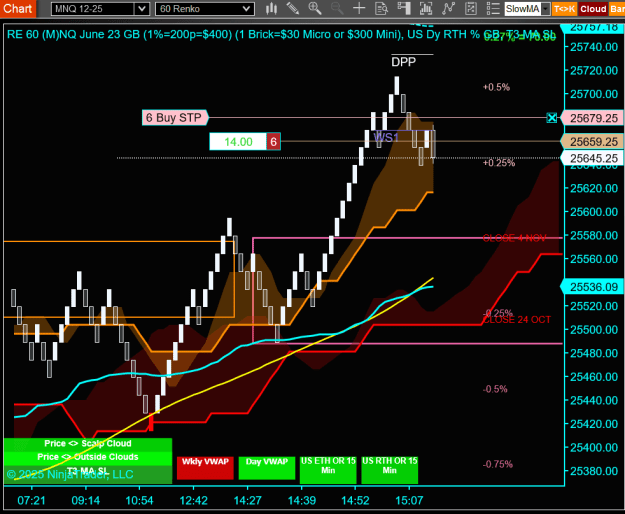
Task: Open the MNQ 12-25 instrument dropdown
Action: (100, 9)
